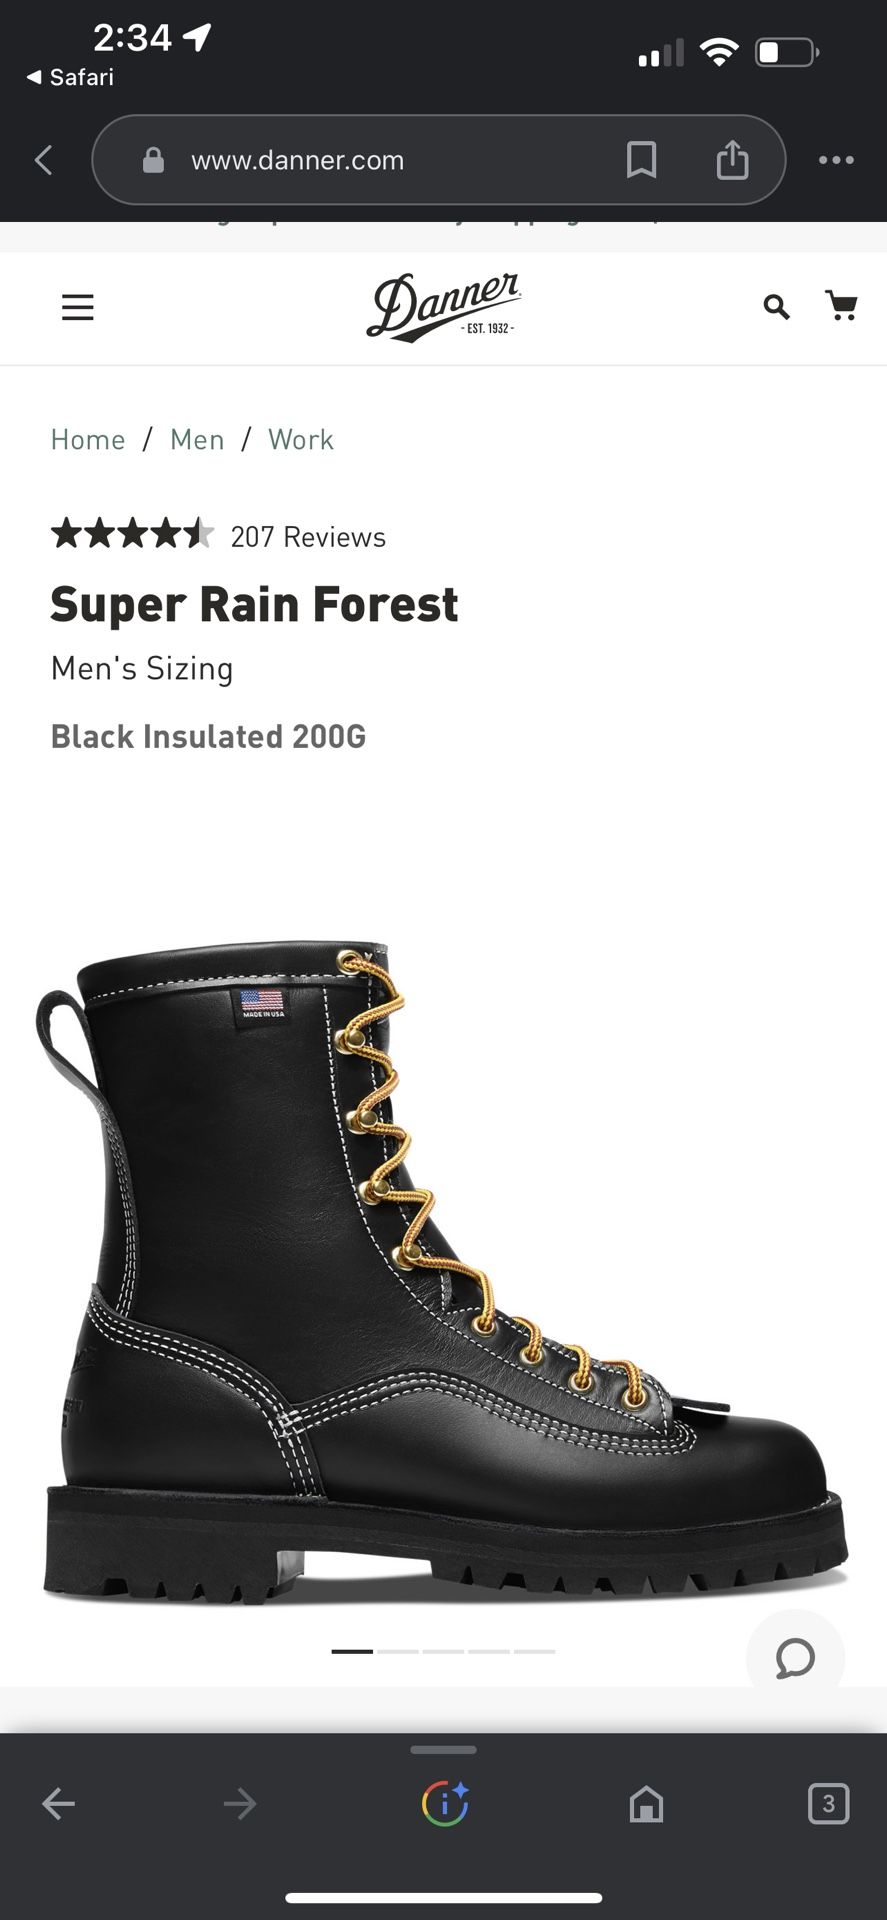The width and height of the screenshot is (887, 1920).
Task: Go to the Home breadcrumb
Action: point(88,440)
